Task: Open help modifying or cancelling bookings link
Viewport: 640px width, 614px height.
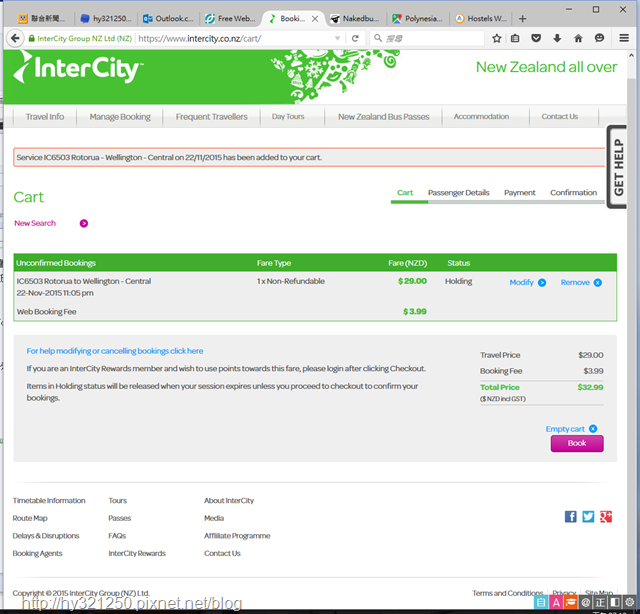Action: tap(115, 351)
